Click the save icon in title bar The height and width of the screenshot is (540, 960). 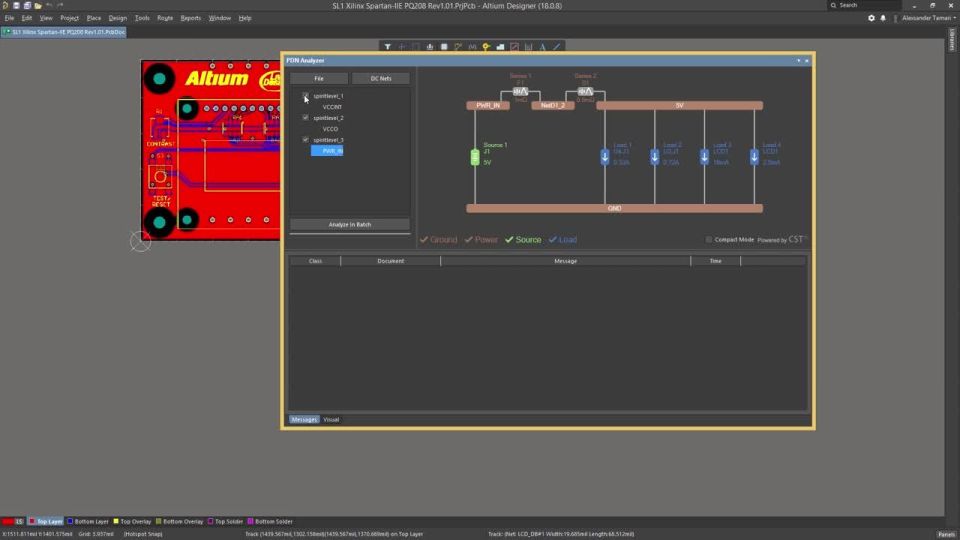(x=17, y=6)
